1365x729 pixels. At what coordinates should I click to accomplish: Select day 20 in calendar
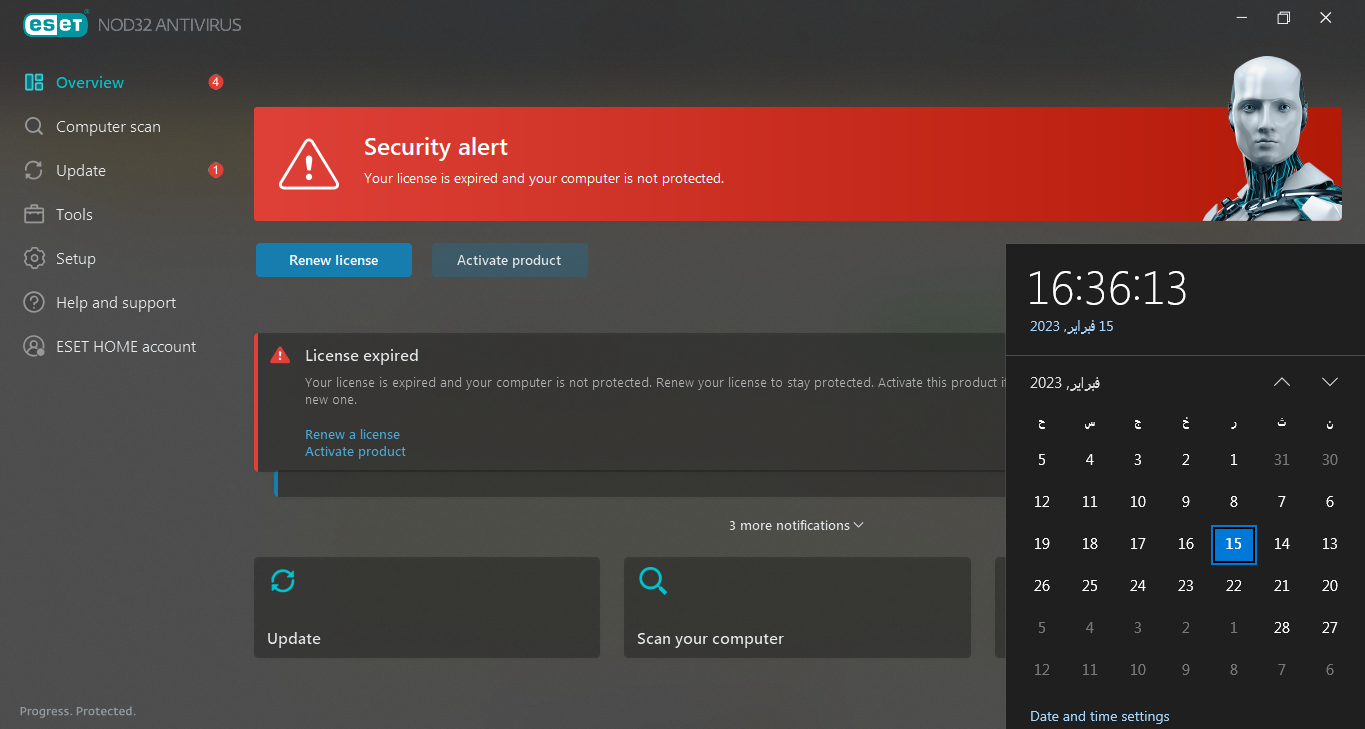[1330, 586]
